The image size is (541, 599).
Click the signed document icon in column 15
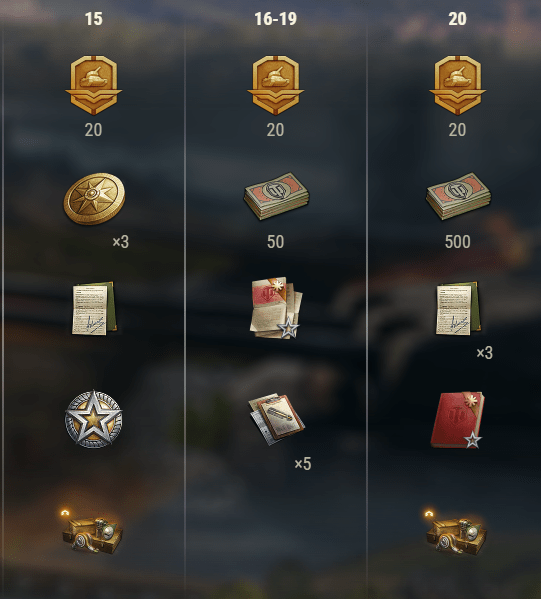point(94,308)
